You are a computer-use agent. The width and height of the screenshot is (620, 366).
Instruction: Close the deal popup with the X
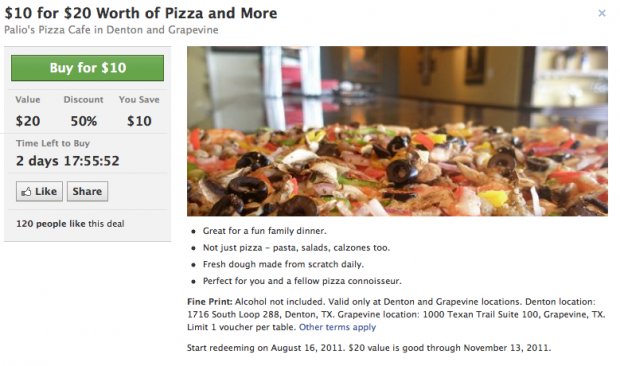(x=602, y=13)
